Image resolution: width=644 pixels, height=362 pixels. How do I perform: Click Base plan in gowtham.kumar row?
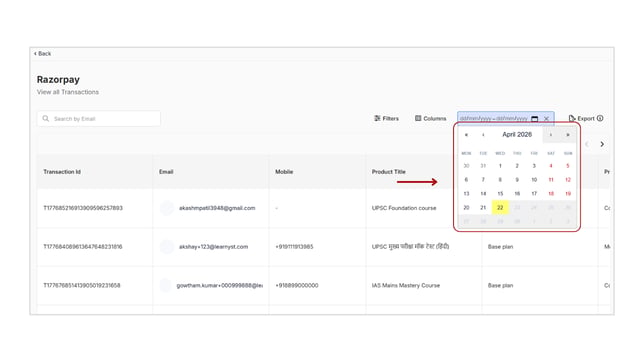[x=500, y=285]
